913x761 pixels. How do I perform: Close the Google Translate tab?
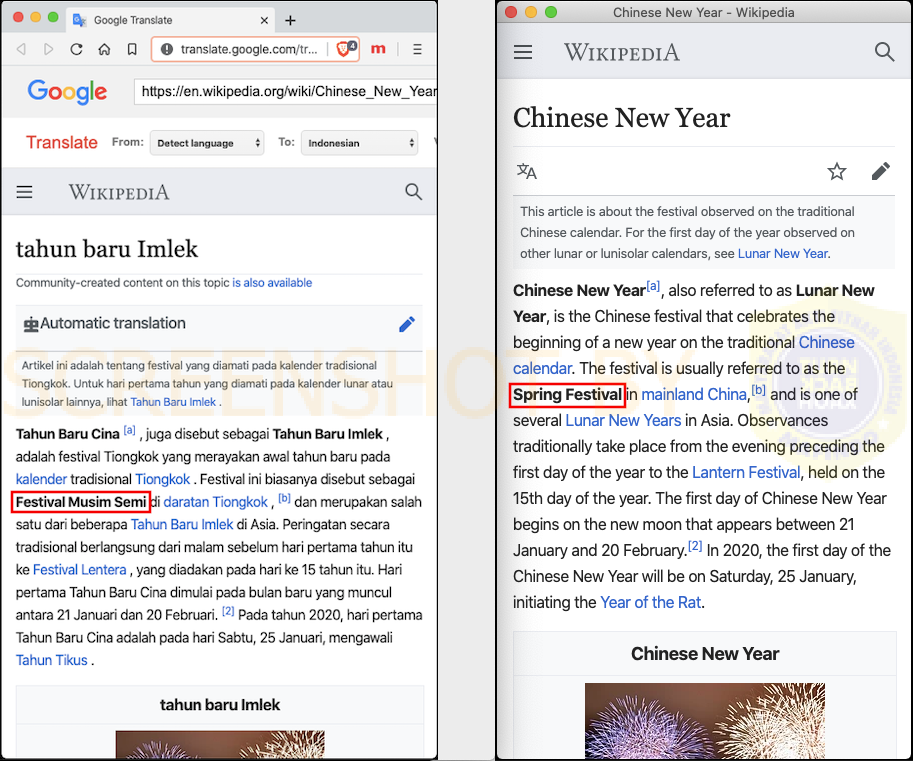(x=264, y=20)
